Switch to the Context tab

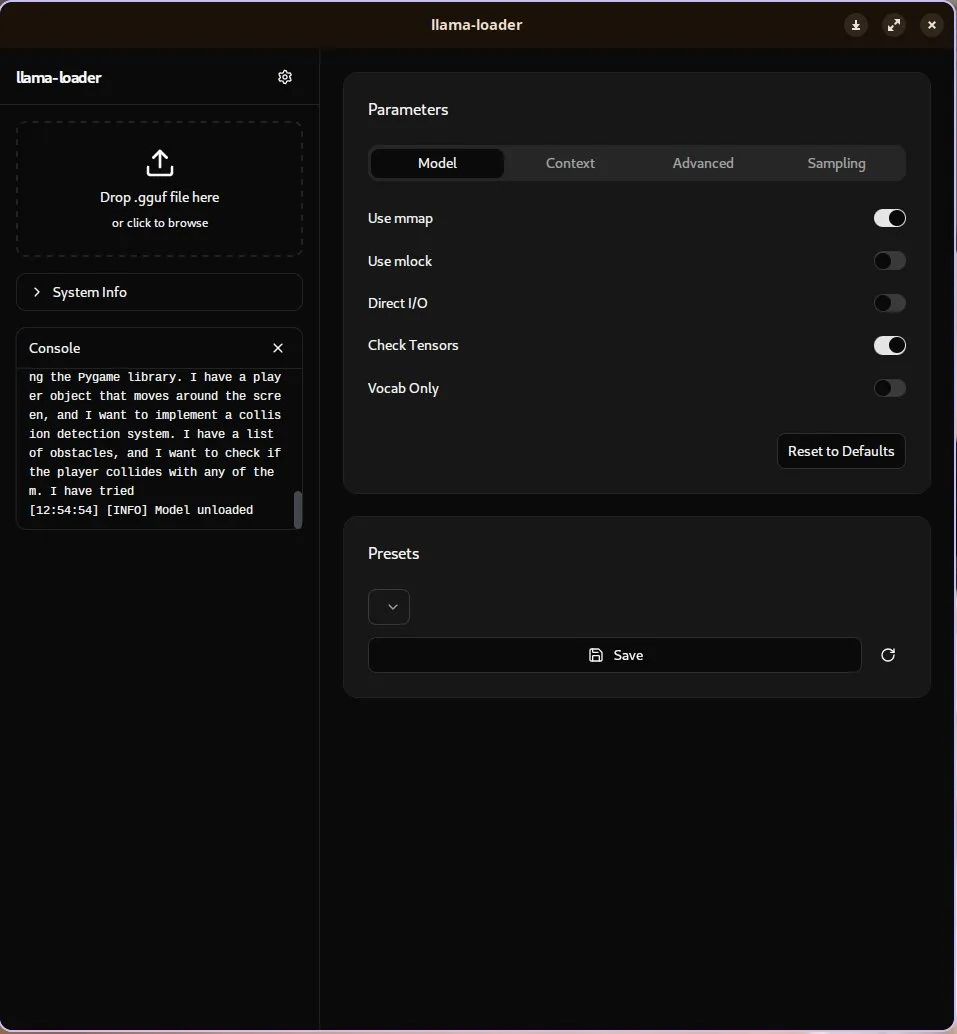(571, 163)
